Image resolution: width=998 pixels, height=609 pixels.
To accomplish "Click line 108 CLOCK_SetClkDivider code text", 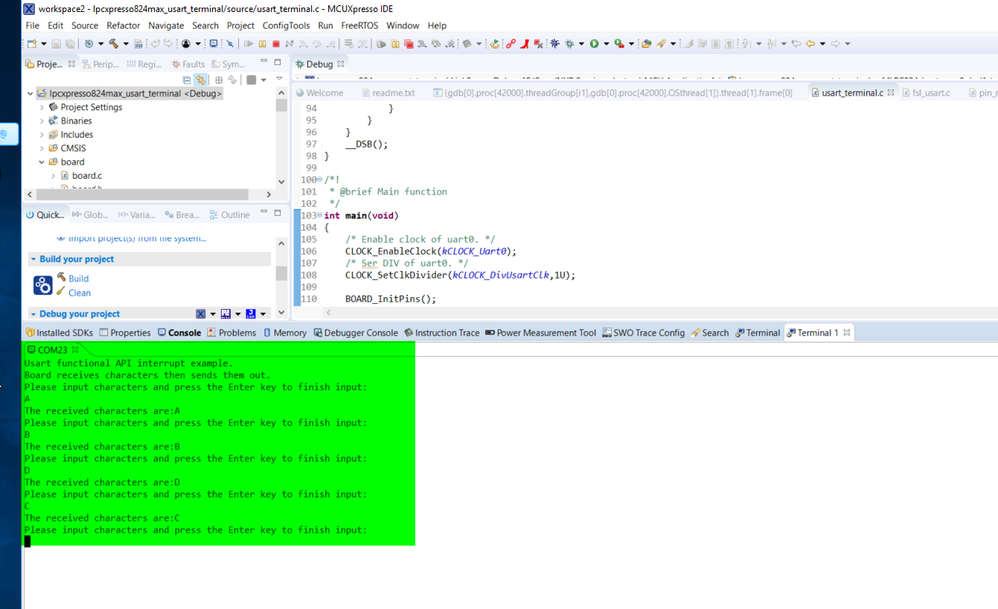I will 460,275.
